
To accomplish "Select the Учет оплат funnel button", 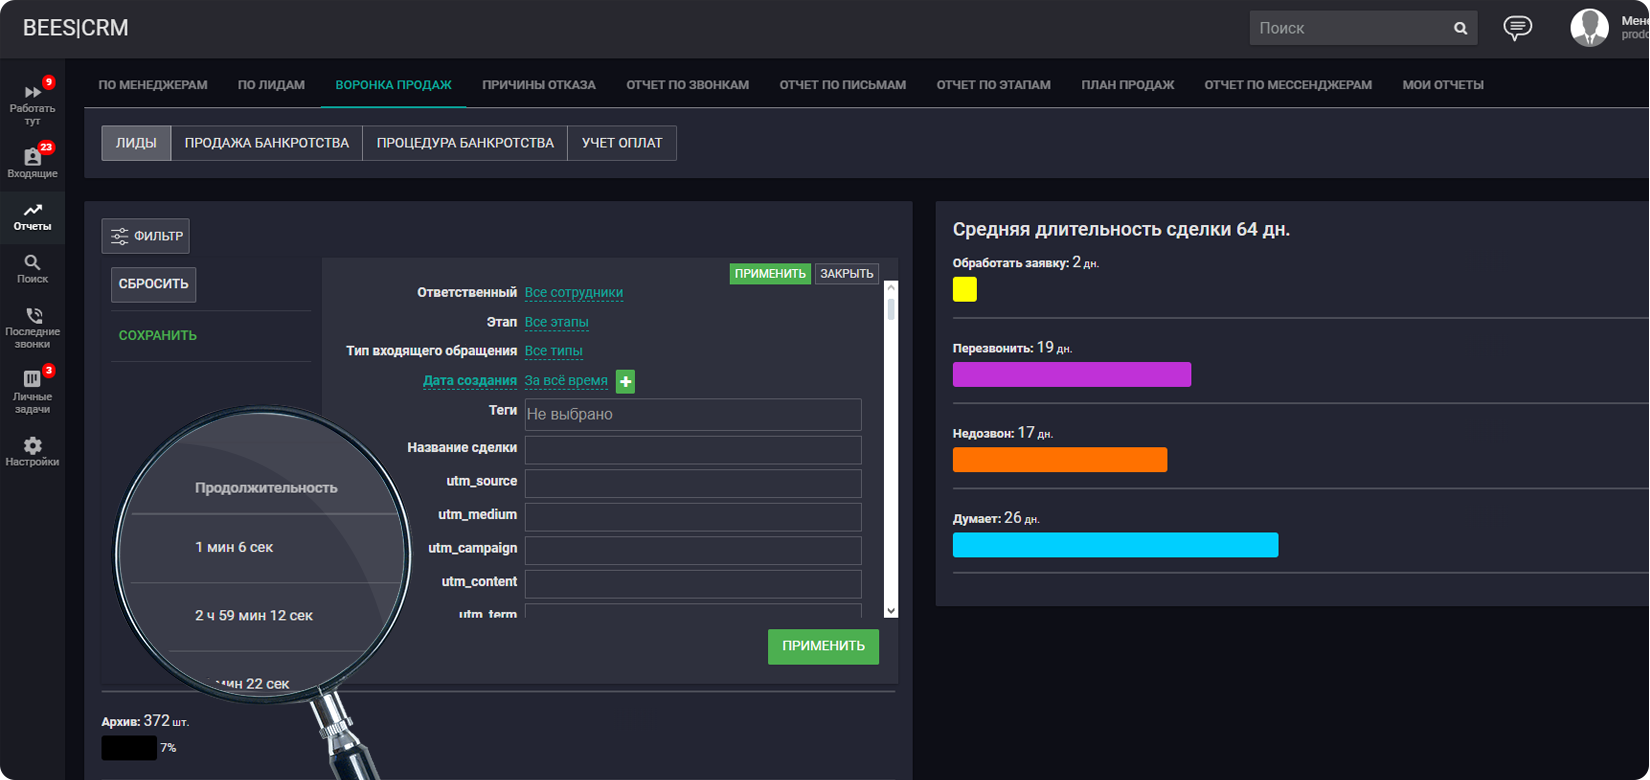I will tap(622, 143).
